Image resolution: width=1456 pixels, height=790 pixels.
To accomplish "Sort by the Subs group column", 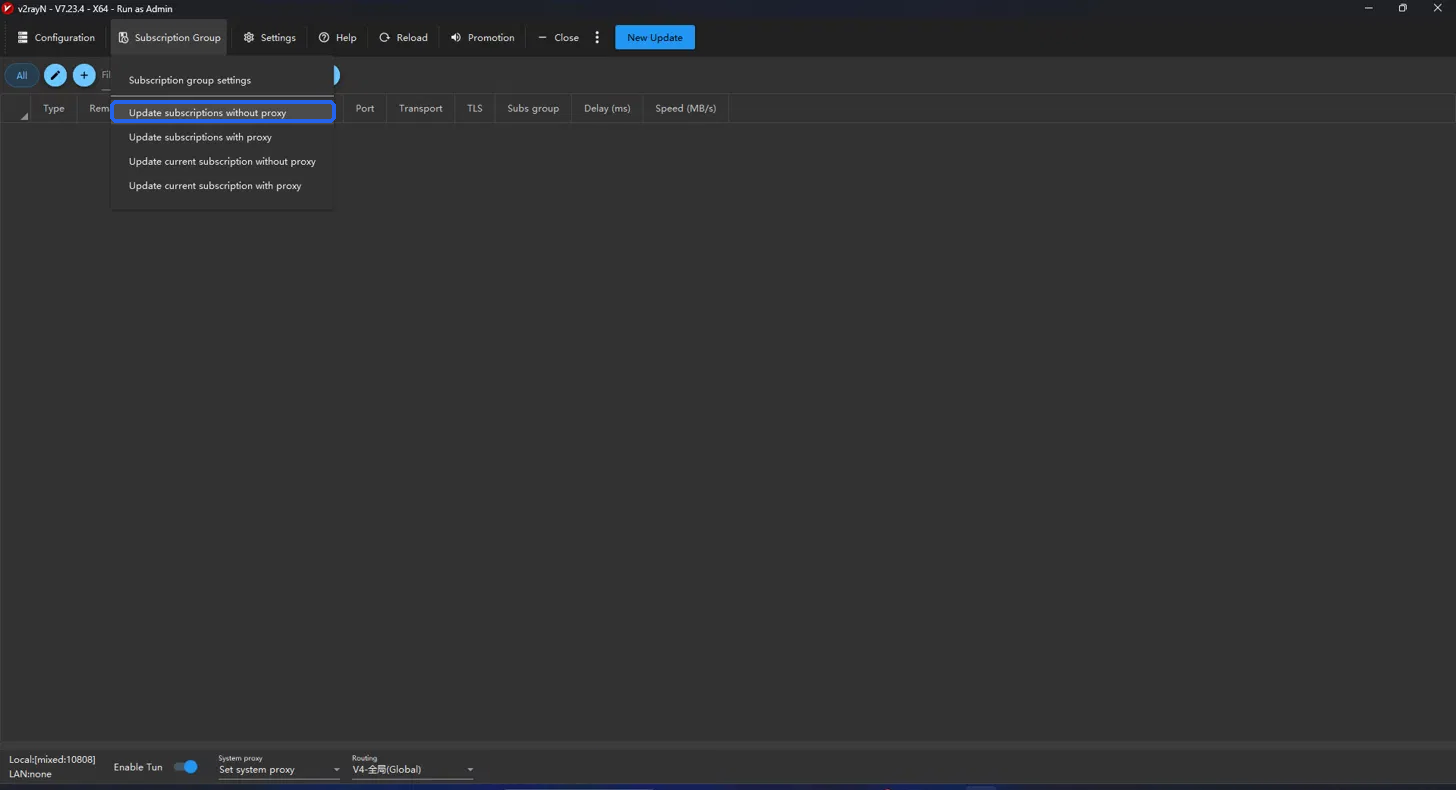I will [533, 108].
